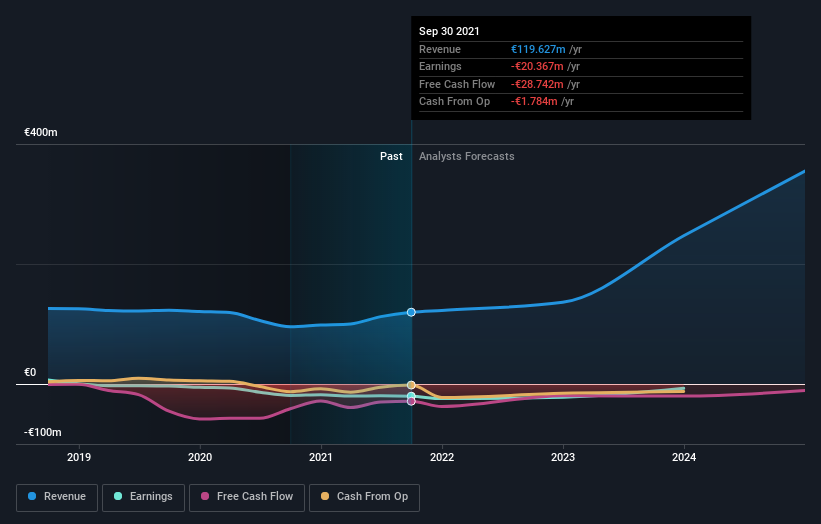The width and height of the screenshot is (821, 524).
Task: Click the Sep 30 2021 tooltip date
Action: (449, 31)
